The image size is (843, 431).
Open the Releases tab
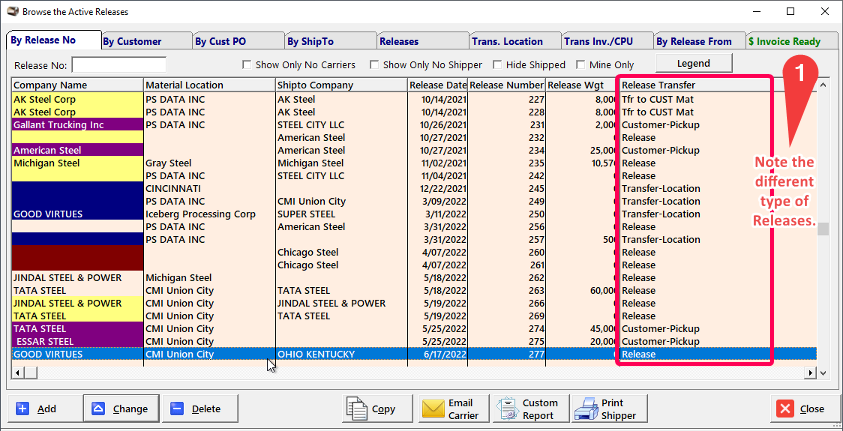click(423, 41)
